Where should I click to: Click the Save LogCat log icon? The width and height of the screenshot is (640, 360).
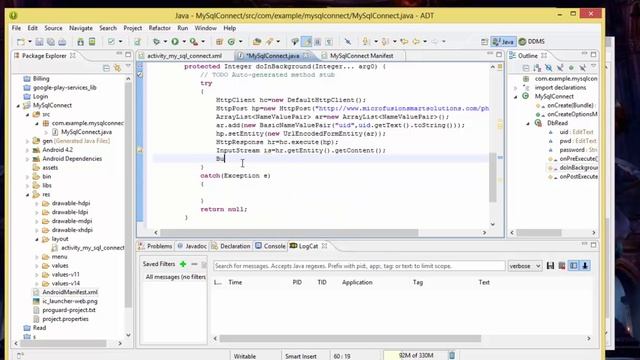click(x=550, y=266)
